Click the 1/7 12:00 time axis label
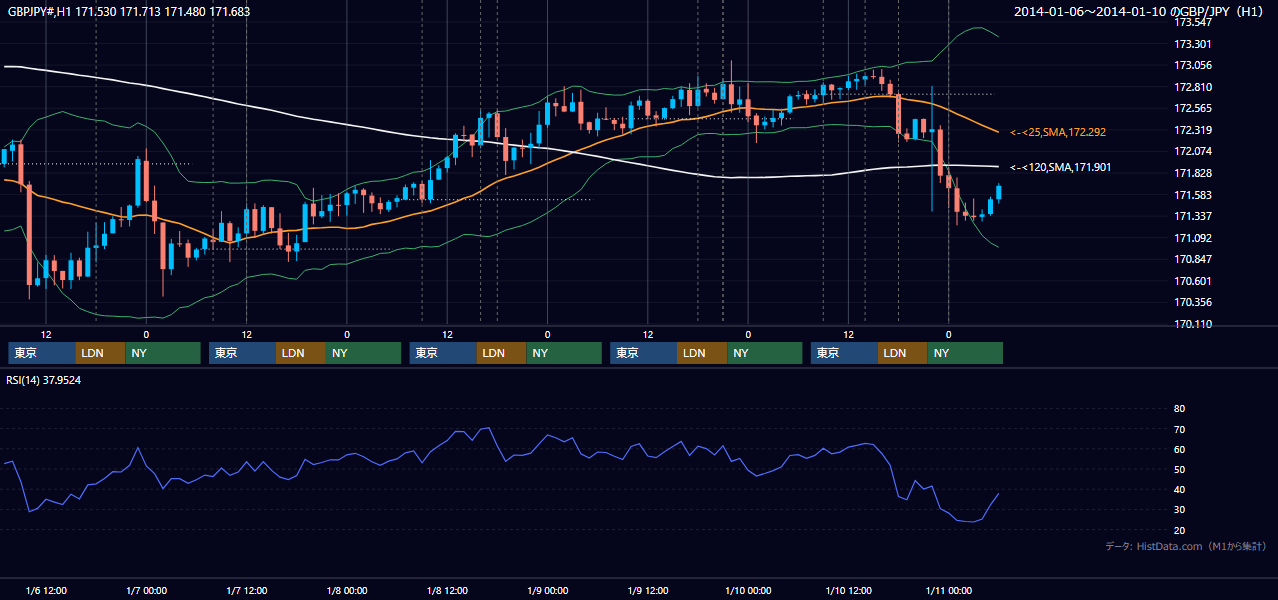 tap(246, 590)
